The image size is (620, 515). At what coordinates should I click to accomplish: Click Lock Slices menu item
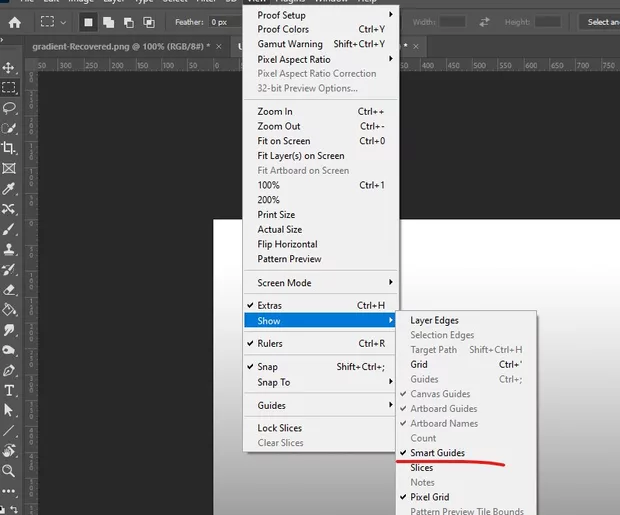(x=320, y=428)
